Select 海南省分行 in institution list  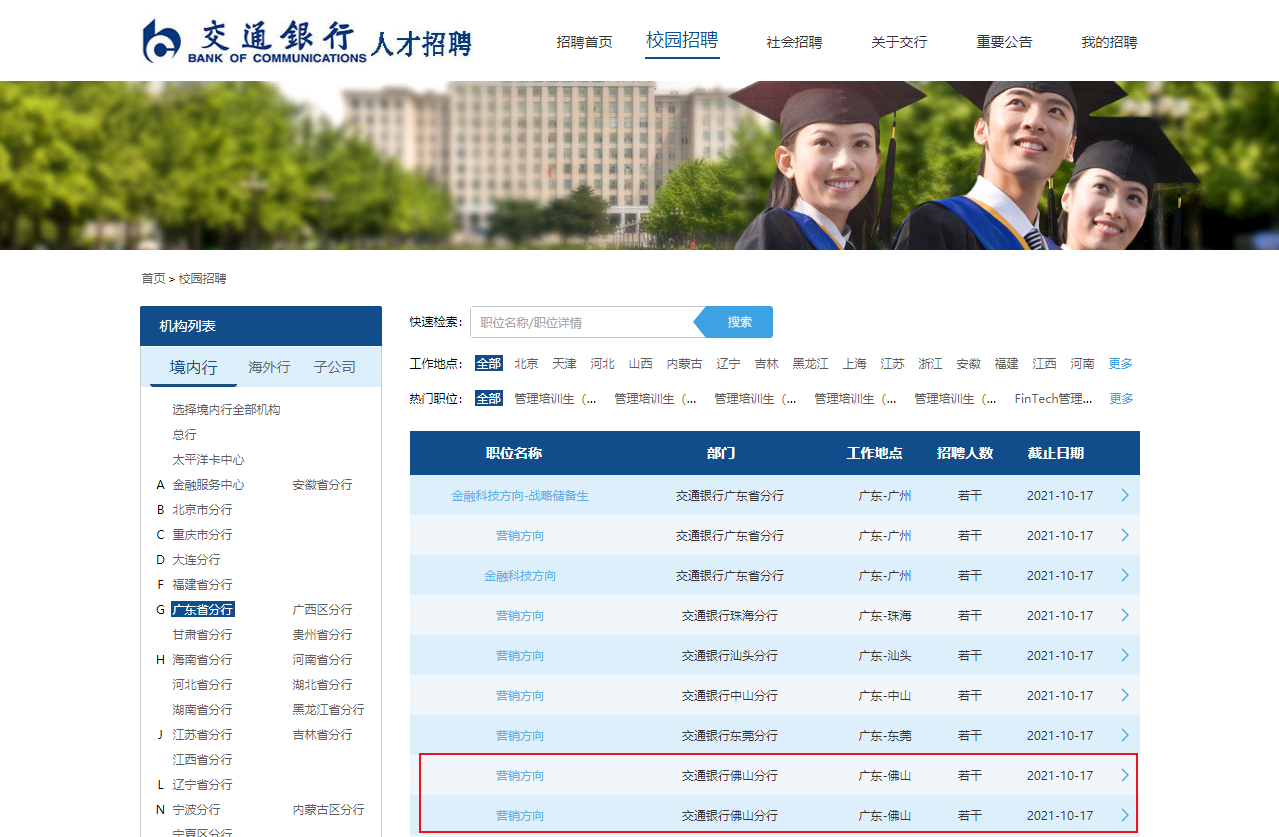click(x=202, y=659)
